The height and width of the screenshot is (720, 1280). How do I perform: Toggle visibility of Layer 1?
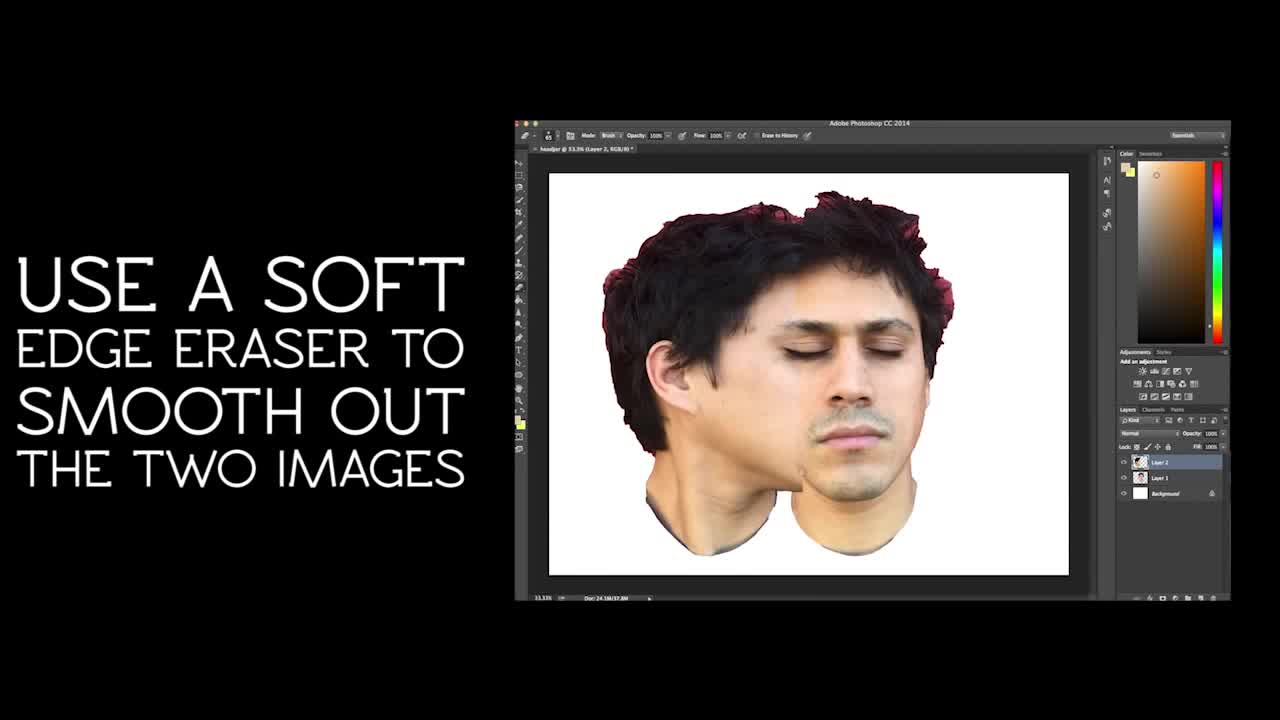(x=1123, y=478)
